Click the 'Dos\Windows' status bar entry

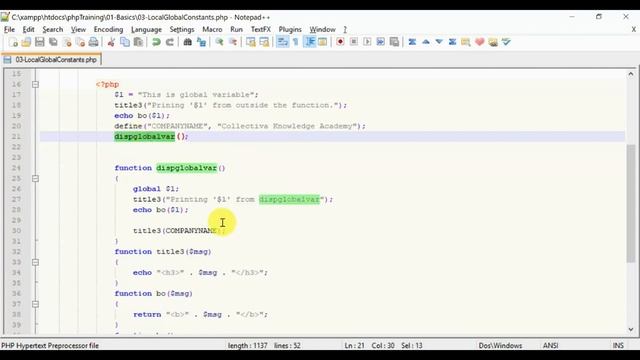pos(500,346)
